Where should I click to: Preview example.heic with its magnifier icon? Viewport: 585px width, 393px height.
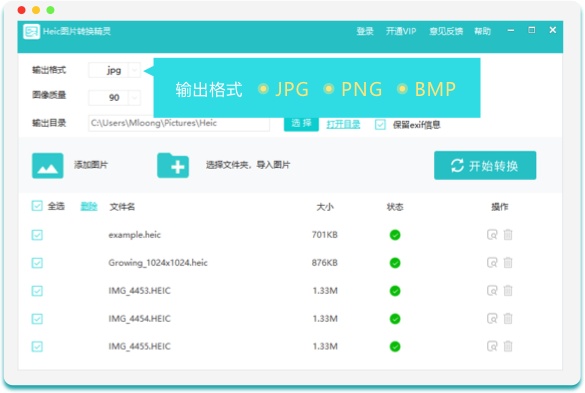click(x=492, y=235)
